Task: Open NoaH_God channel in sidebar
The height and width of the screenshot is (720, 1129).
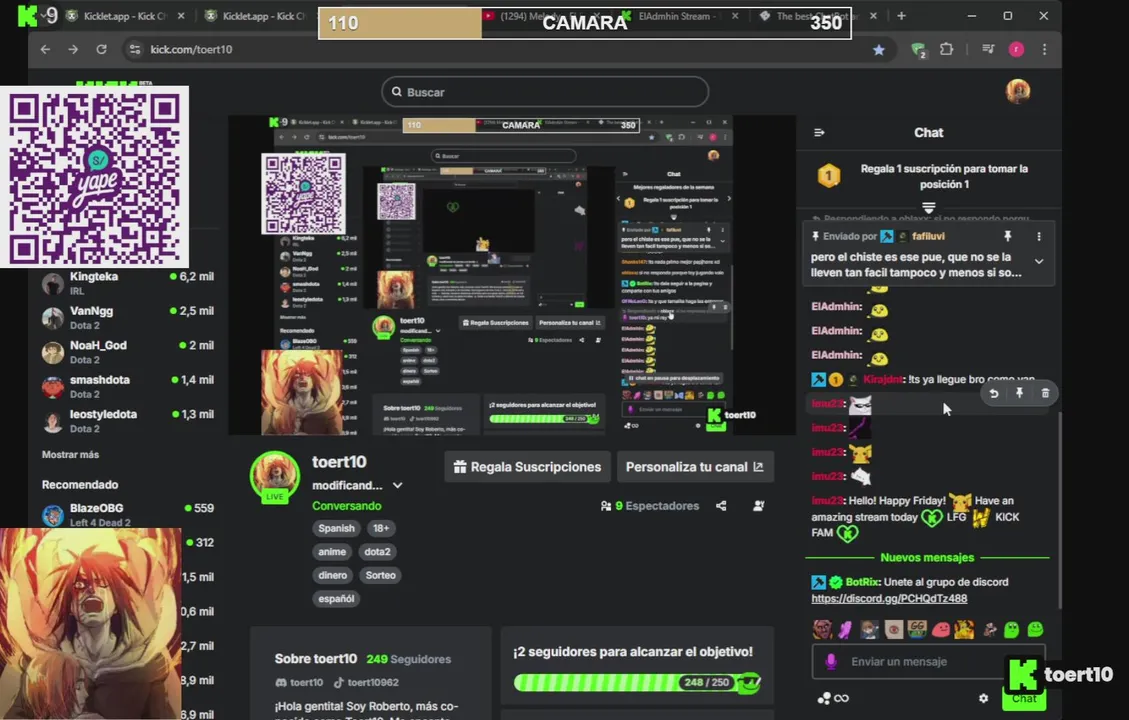Action: [x=128, y=352]
